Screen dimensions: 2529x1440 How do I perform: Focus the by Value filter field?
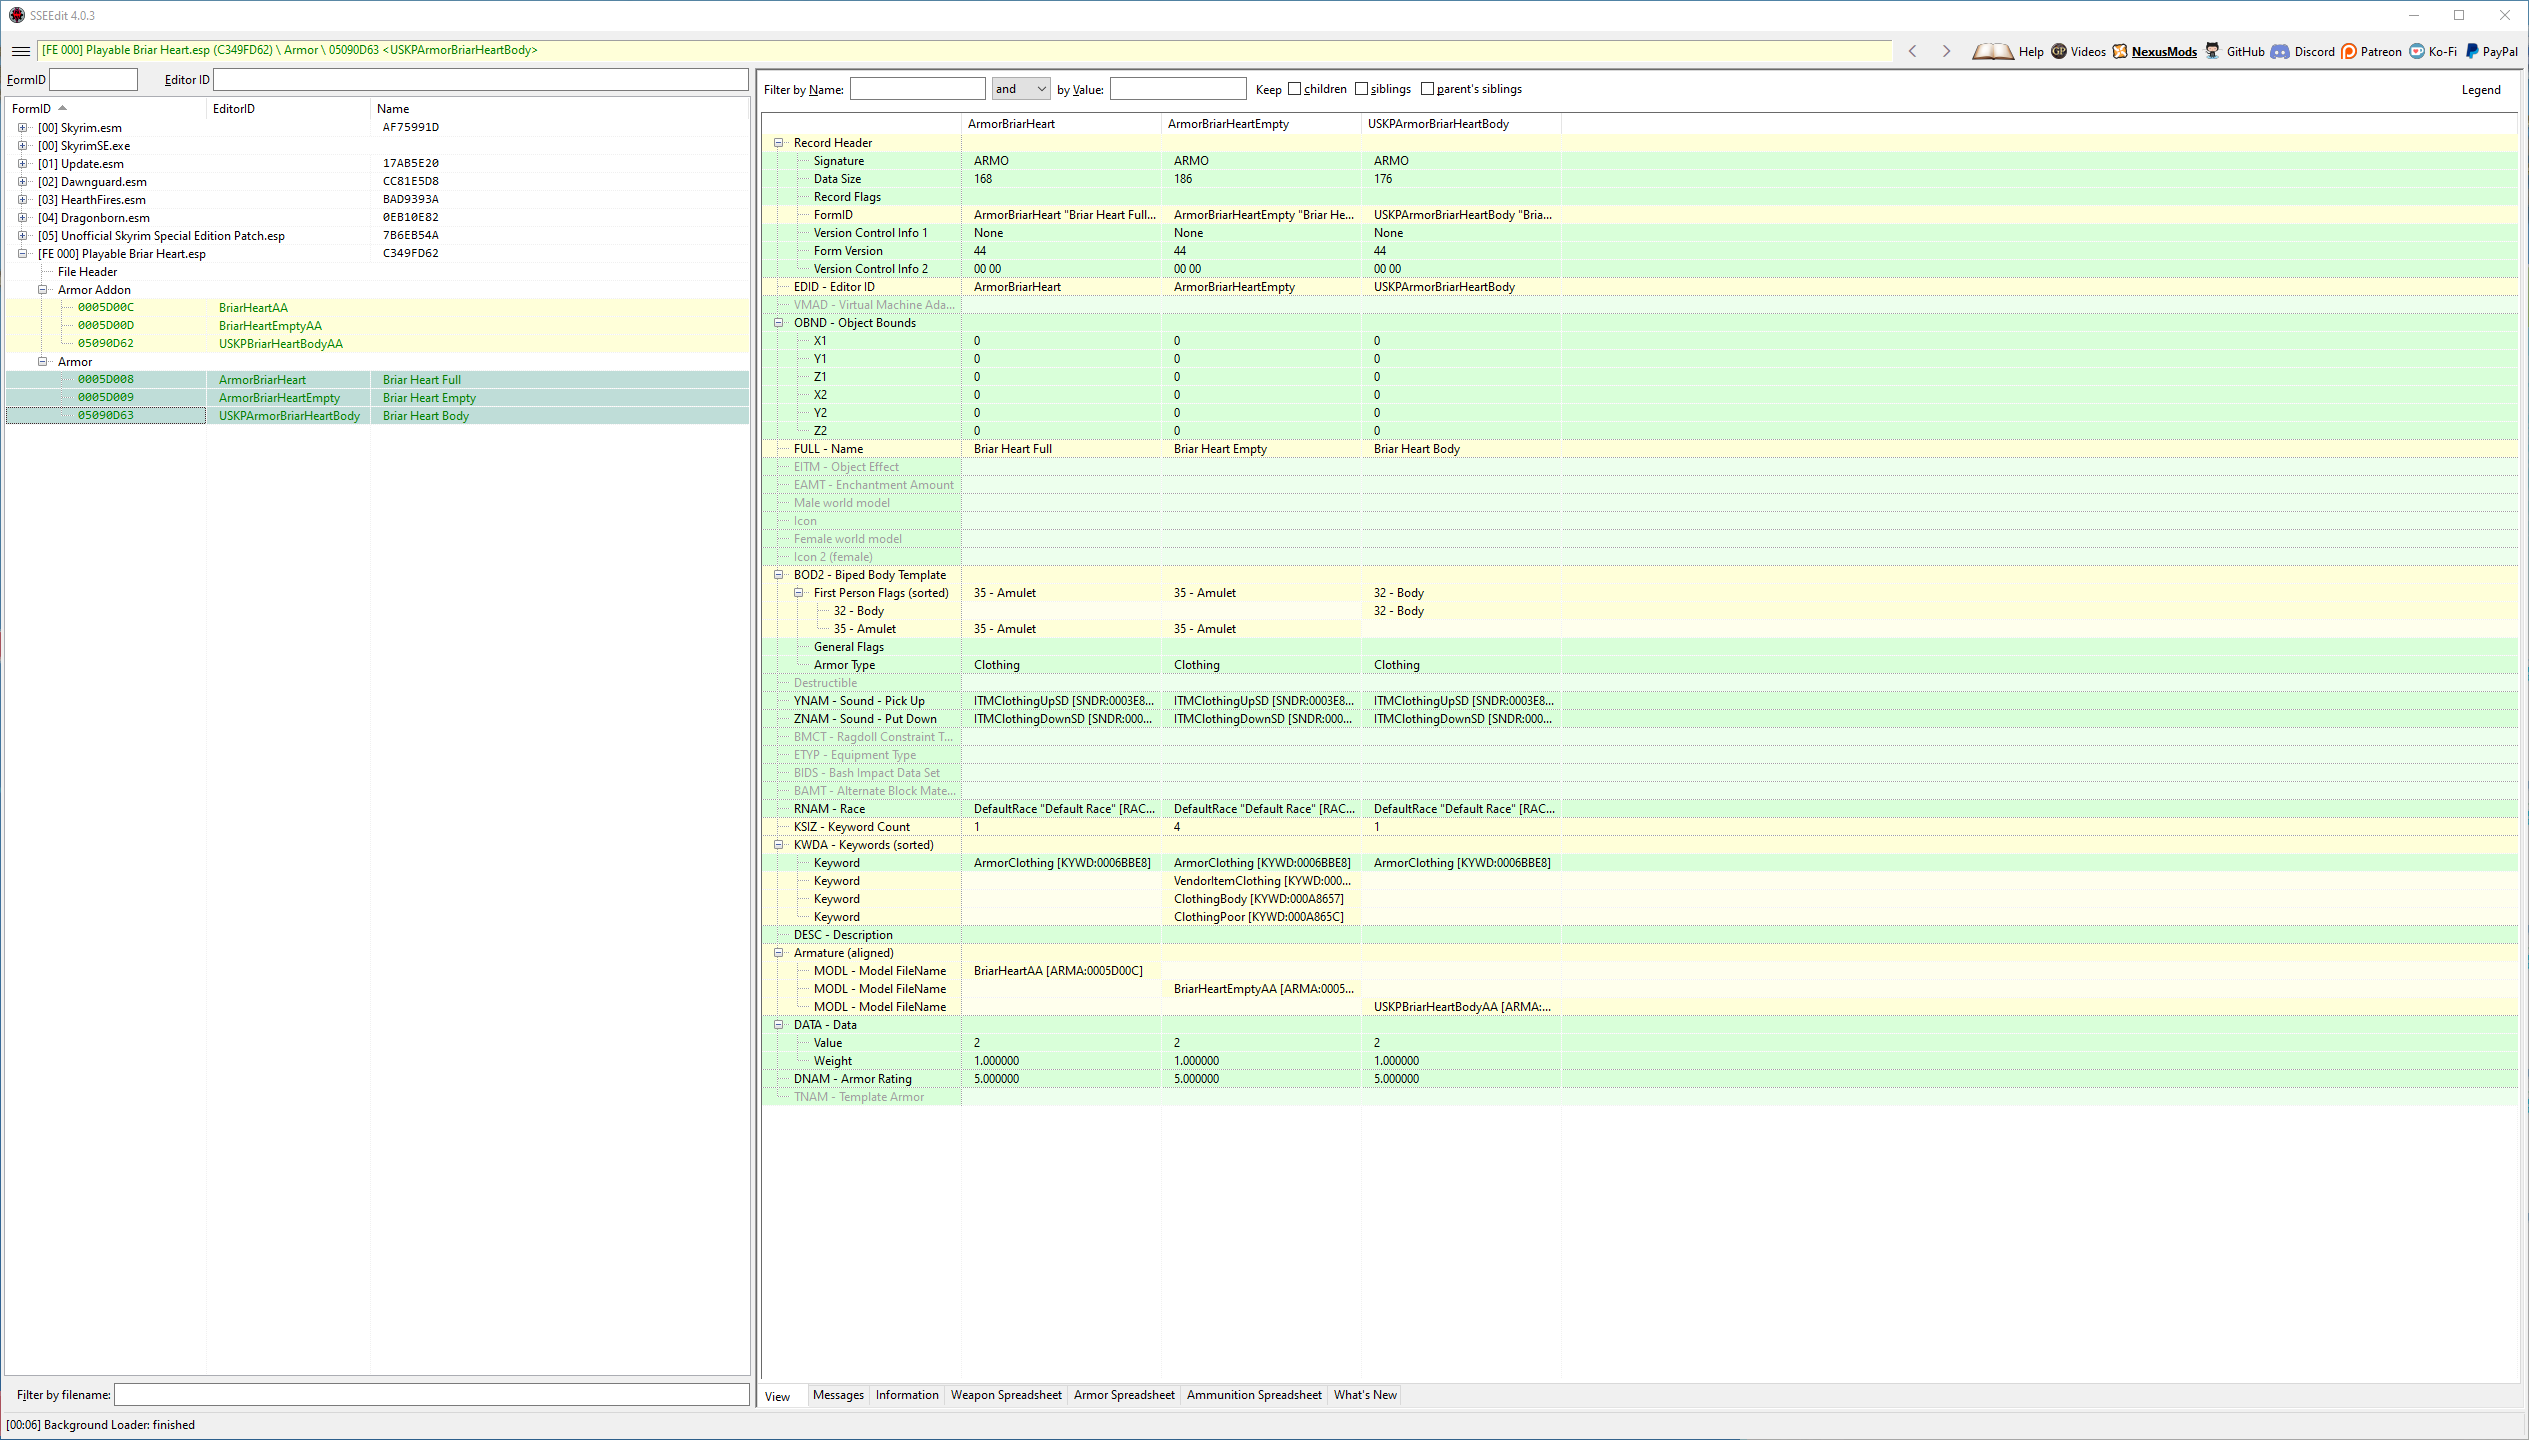[x=1178, y=89]
